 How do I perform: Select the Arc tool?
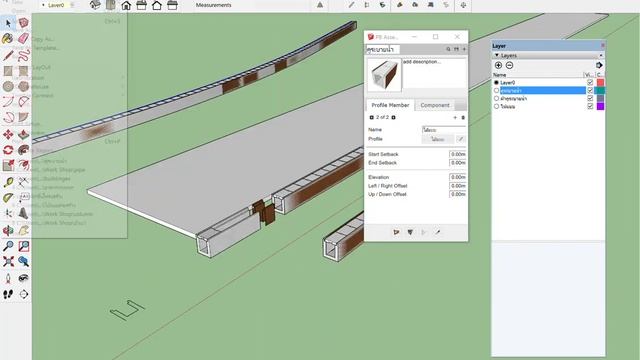[8, 102]
